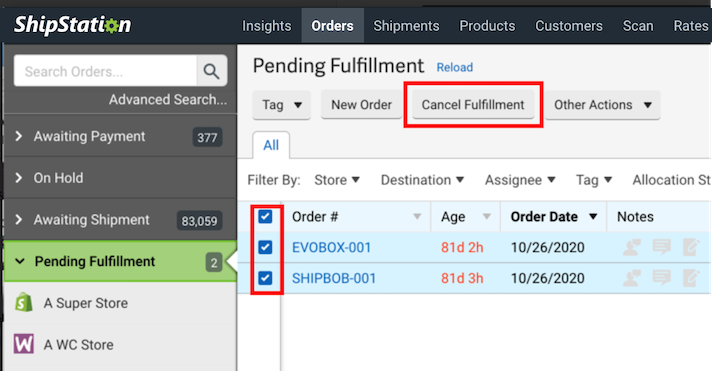Click assignee icon in EVOBOX-001 row
The image size is (712, 371).
632,247
